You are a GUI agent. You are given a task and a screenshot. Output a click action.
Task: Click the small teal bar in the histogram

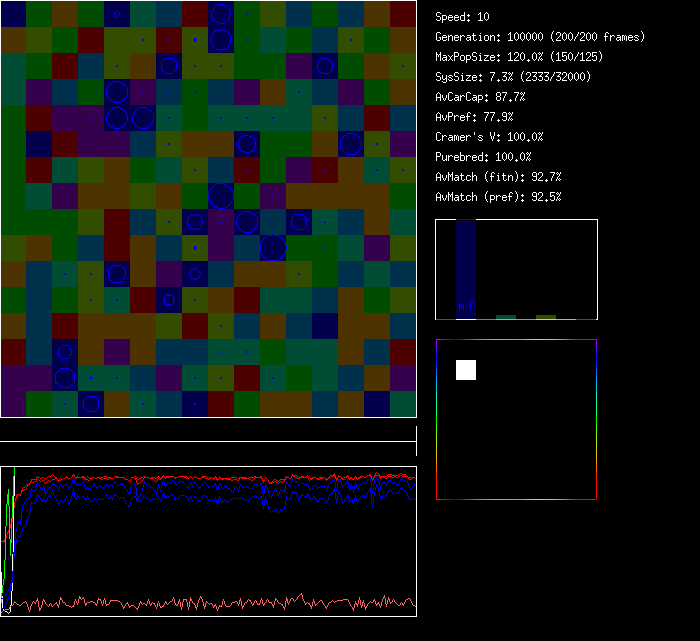point(506,317)
